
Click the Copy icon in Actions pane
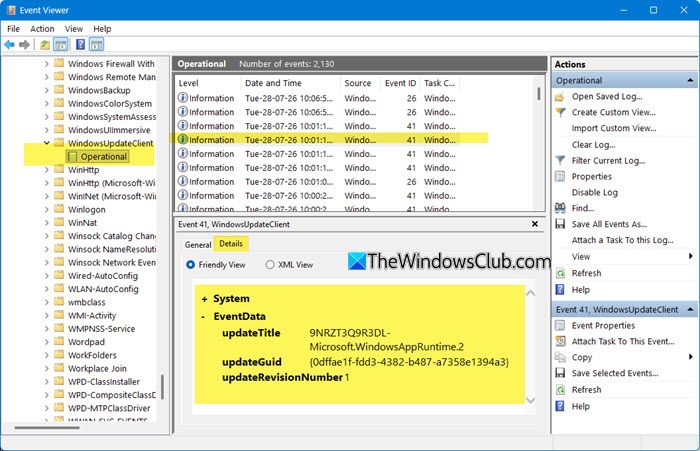[560, 357]
